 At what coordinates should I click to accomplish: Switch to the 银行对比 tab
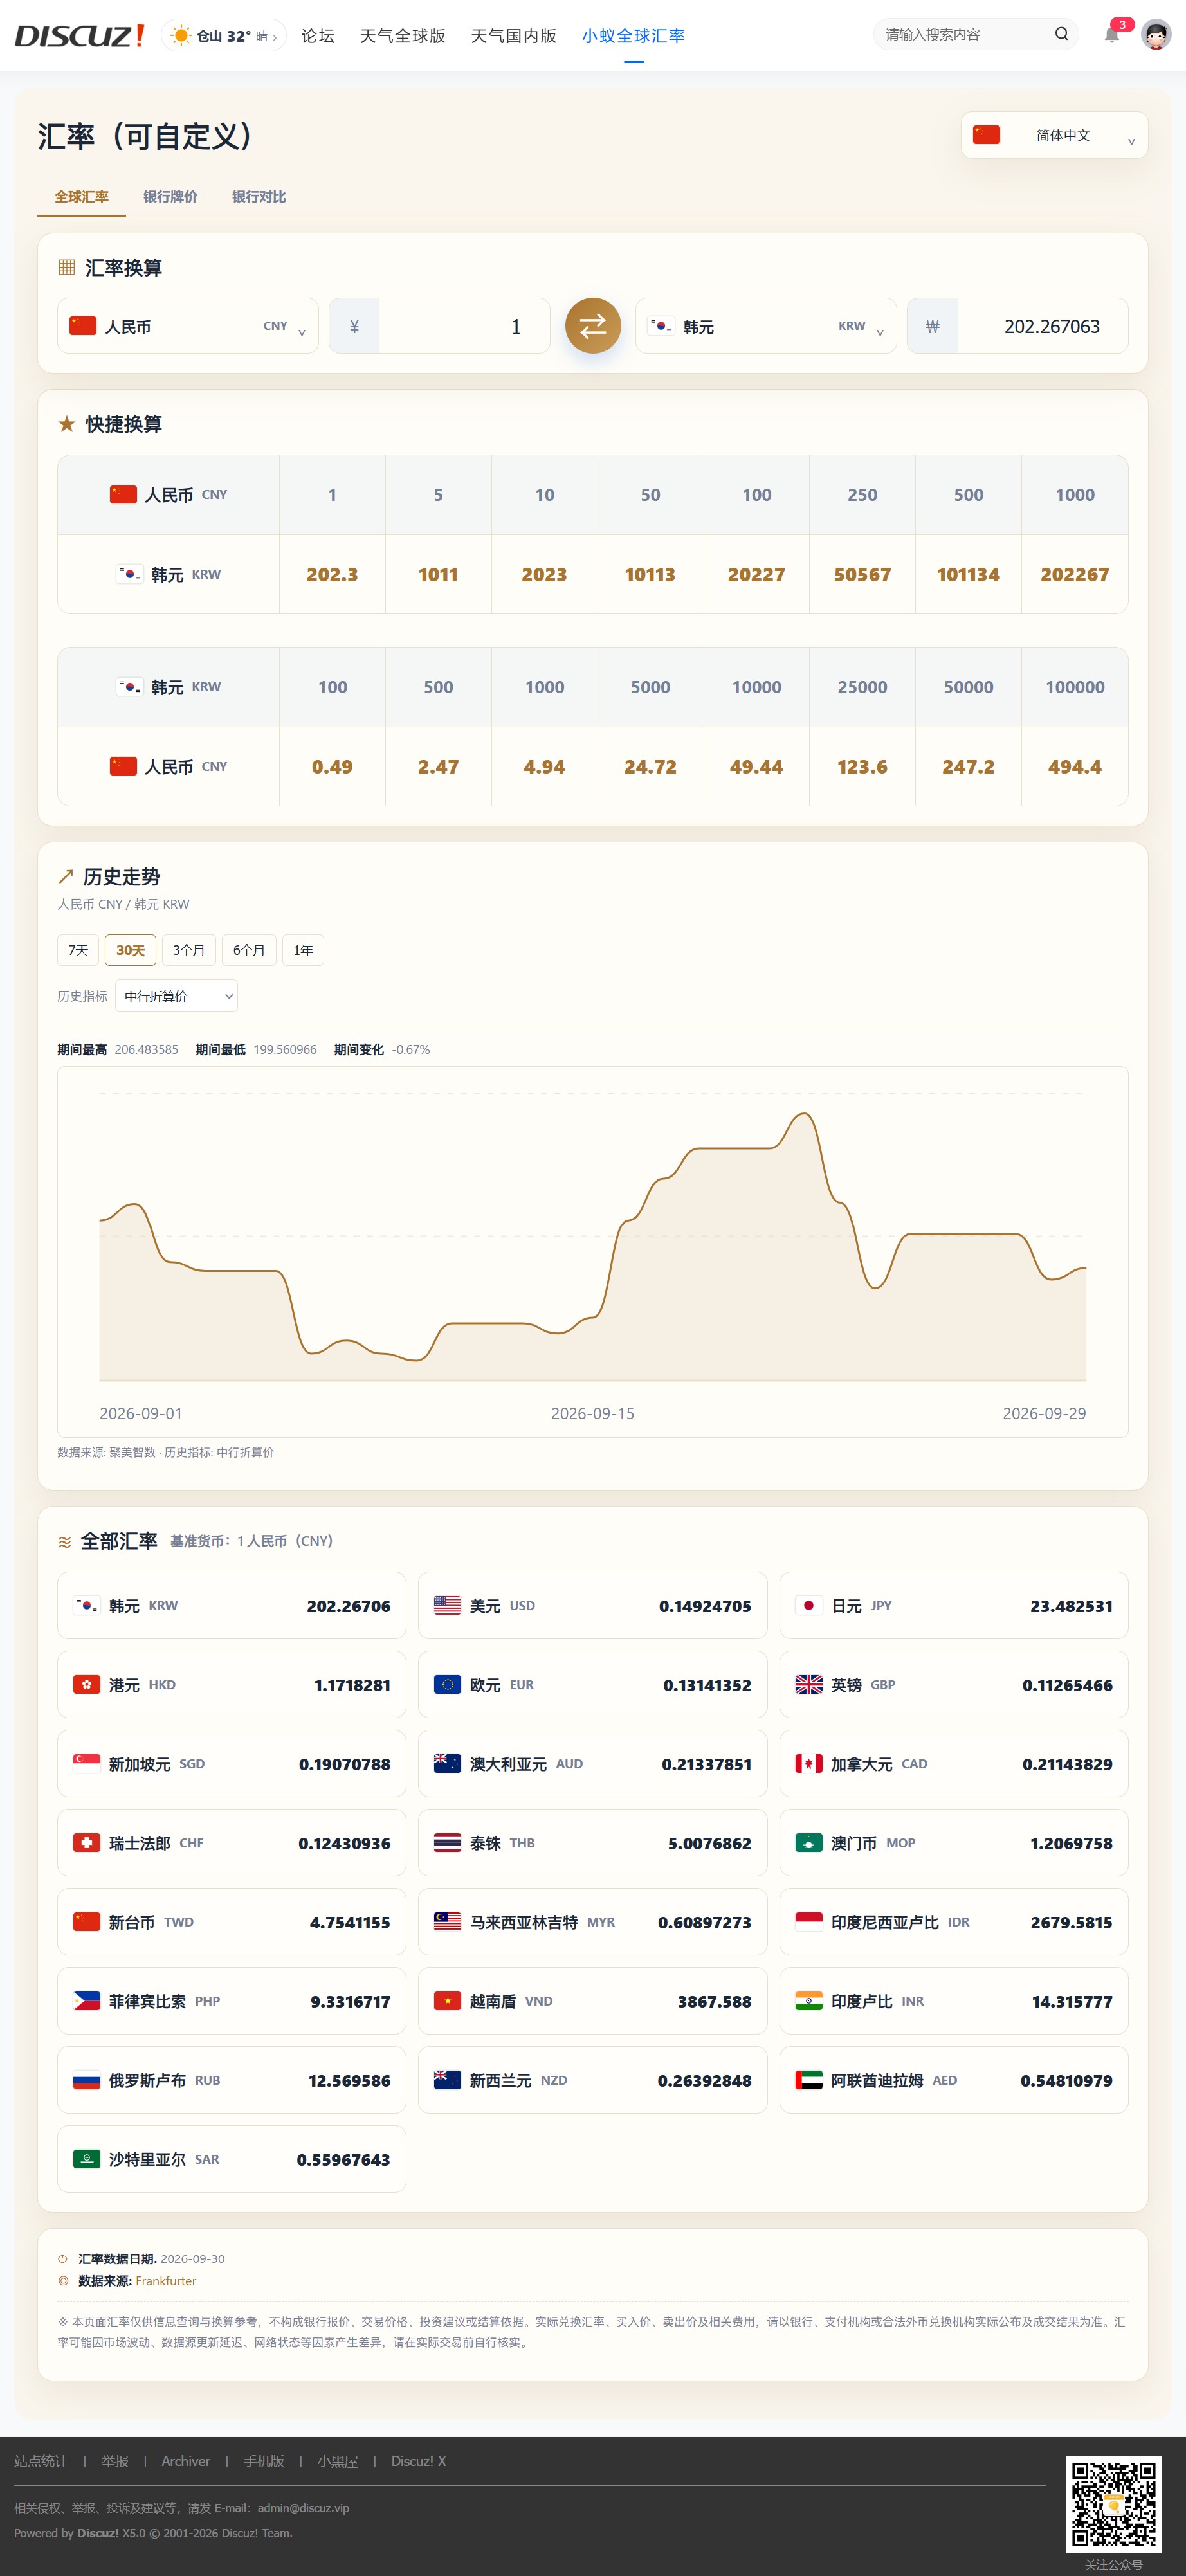[259, 197]
